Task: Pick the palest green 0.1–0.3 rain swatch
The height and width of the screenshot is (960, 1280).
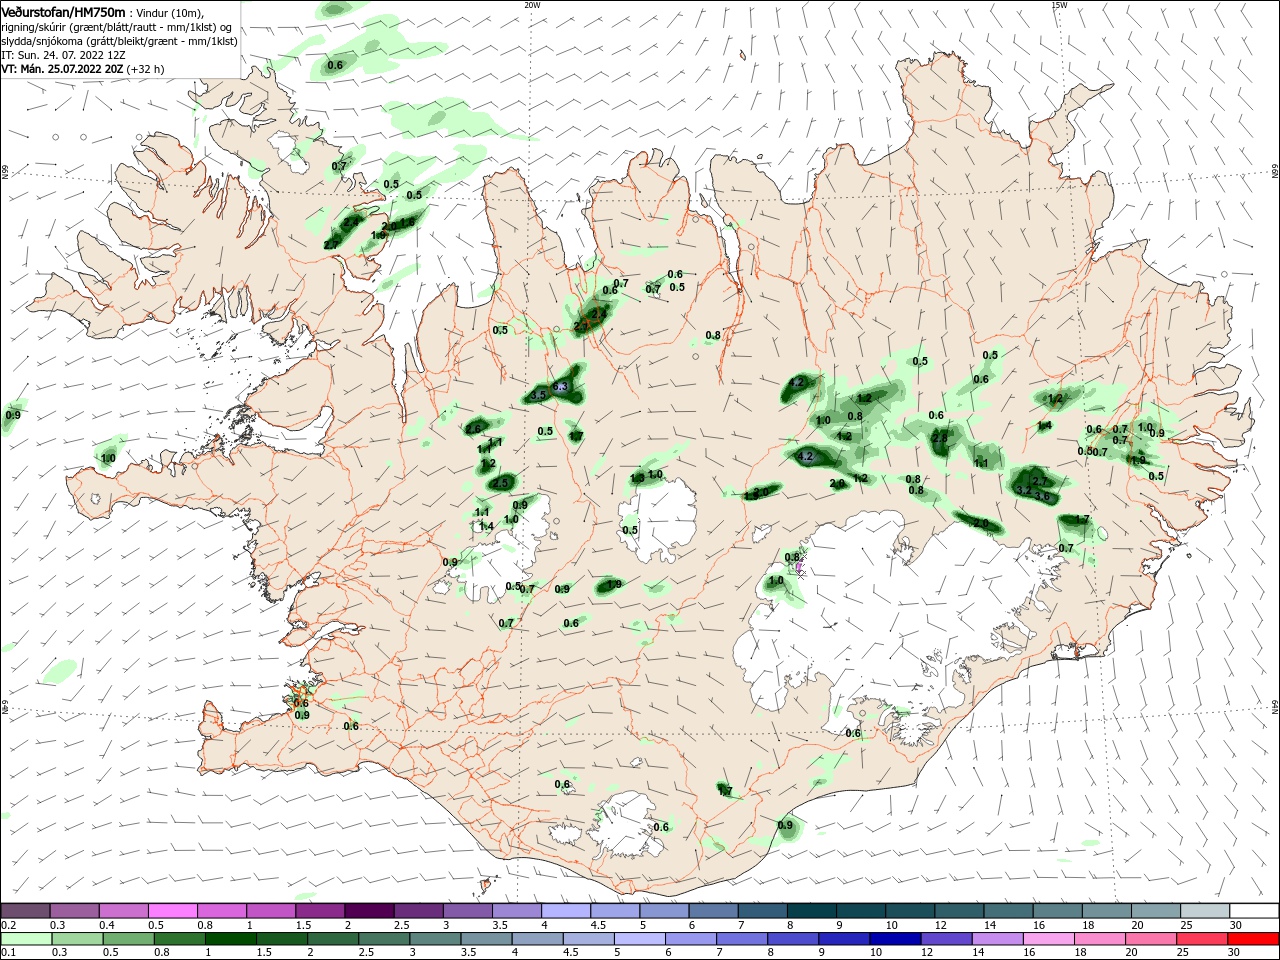Action: (x=26, y=939)
